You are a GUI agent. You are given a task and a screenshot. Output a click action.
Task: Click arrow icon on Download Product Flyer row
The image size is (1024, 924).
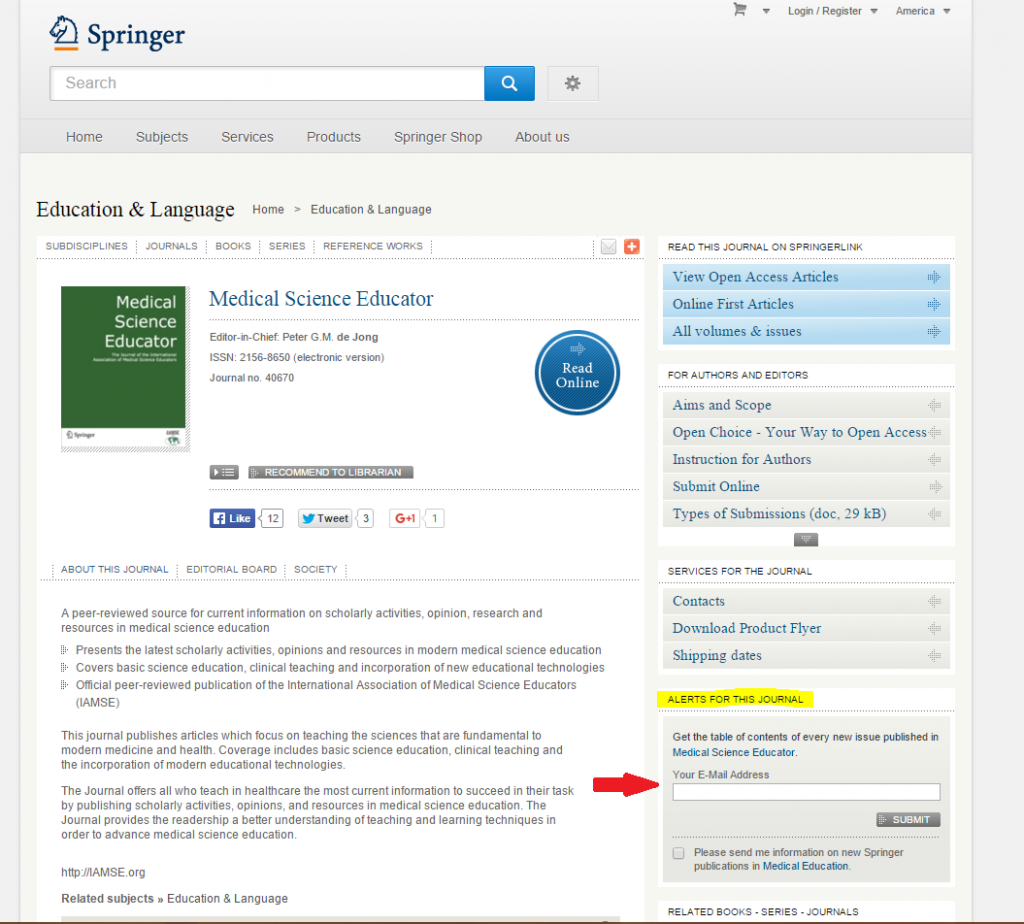click(935, 629)
